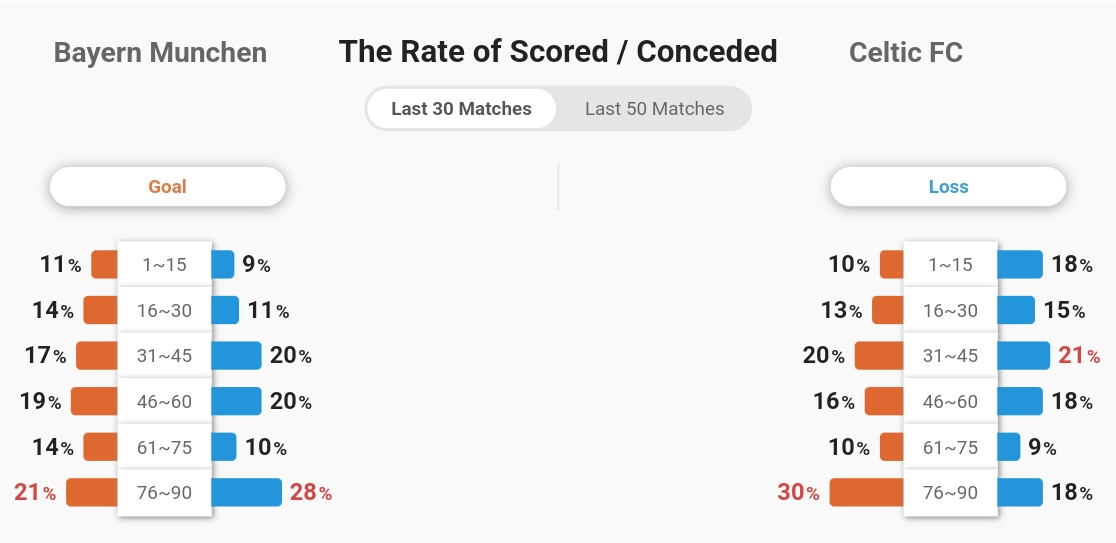
Task: Click Bayern's 76~90 minute interval label
Action: pos(164,492)
